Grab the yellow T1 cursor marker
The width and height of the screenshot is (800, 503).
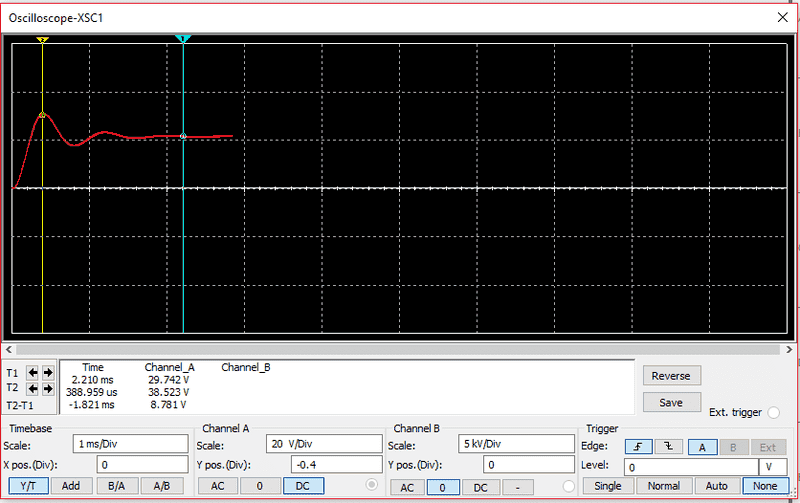pos(42,40)
